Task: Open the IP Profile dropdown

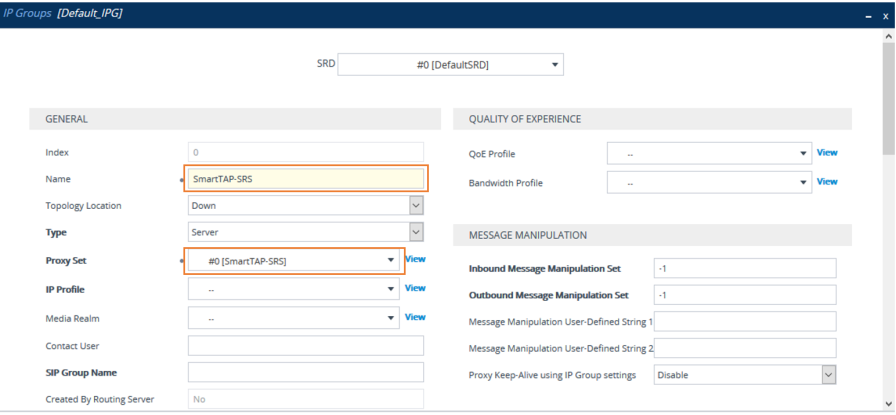Action: pyautogui.click(x=295, y=289)
